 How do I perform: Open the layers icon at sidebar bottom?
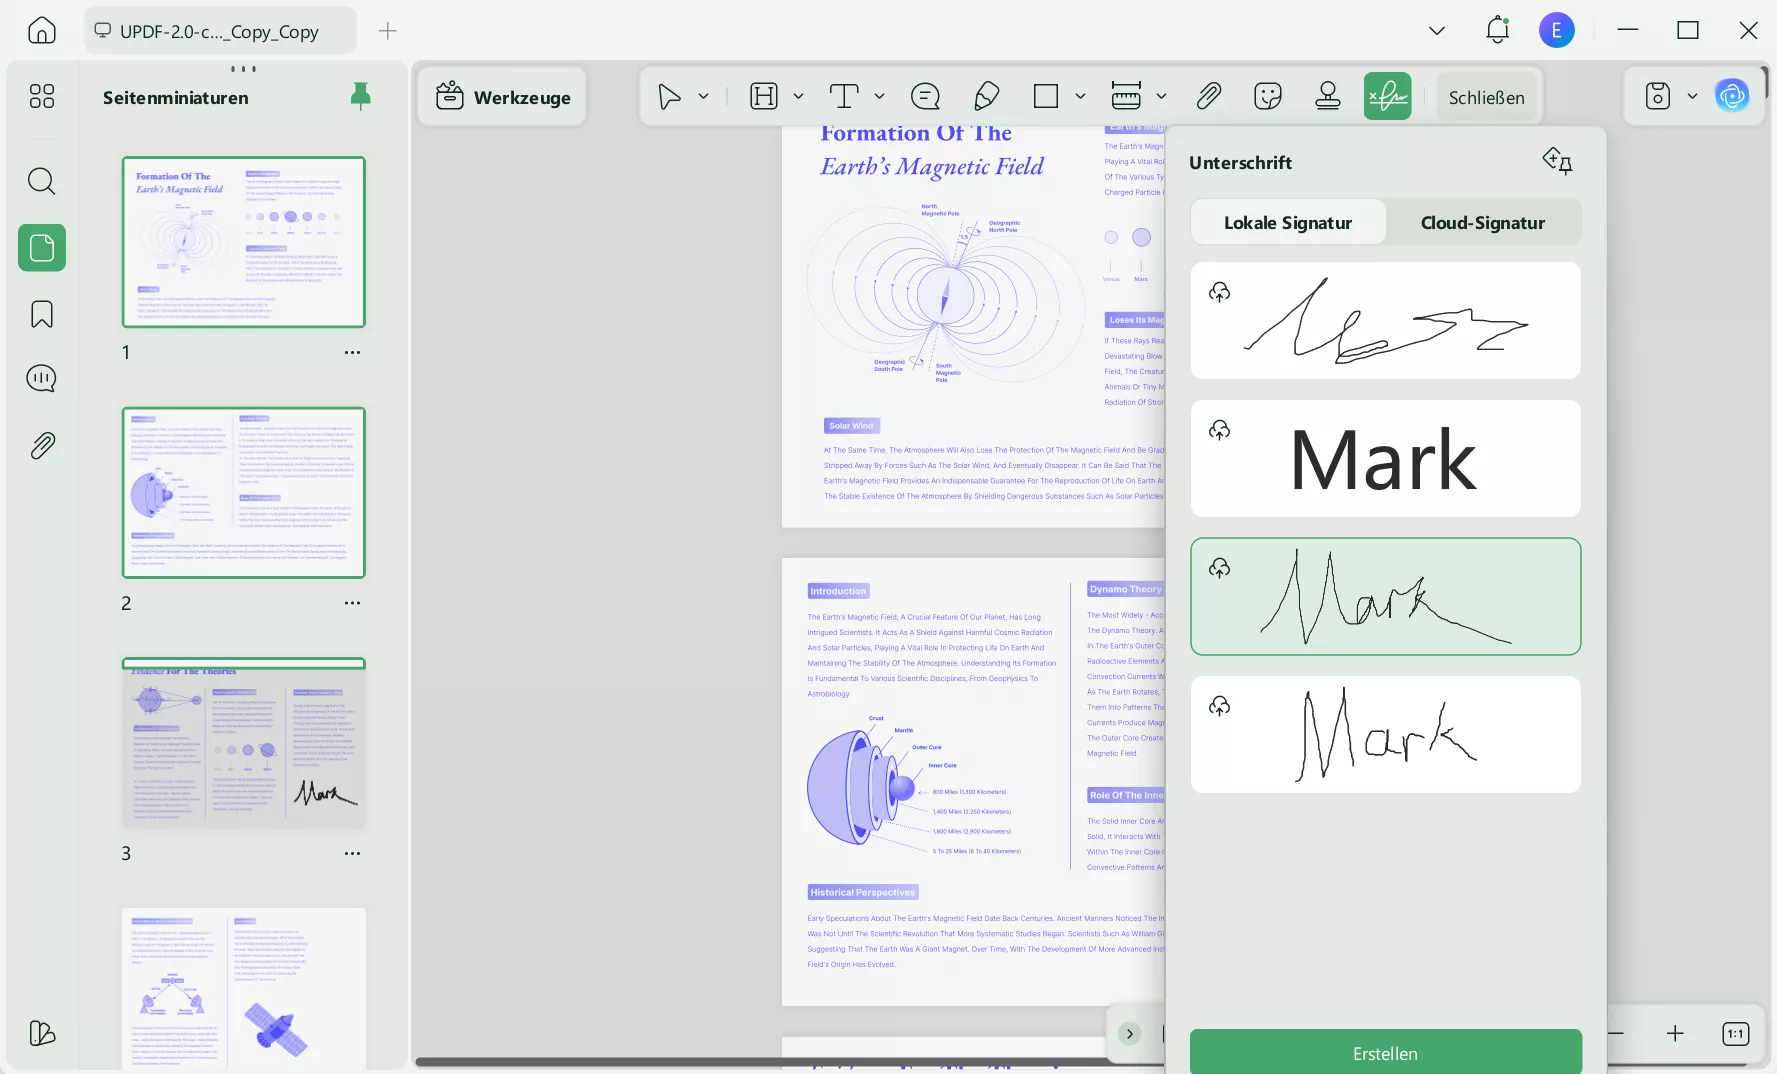click(42, 1033)
